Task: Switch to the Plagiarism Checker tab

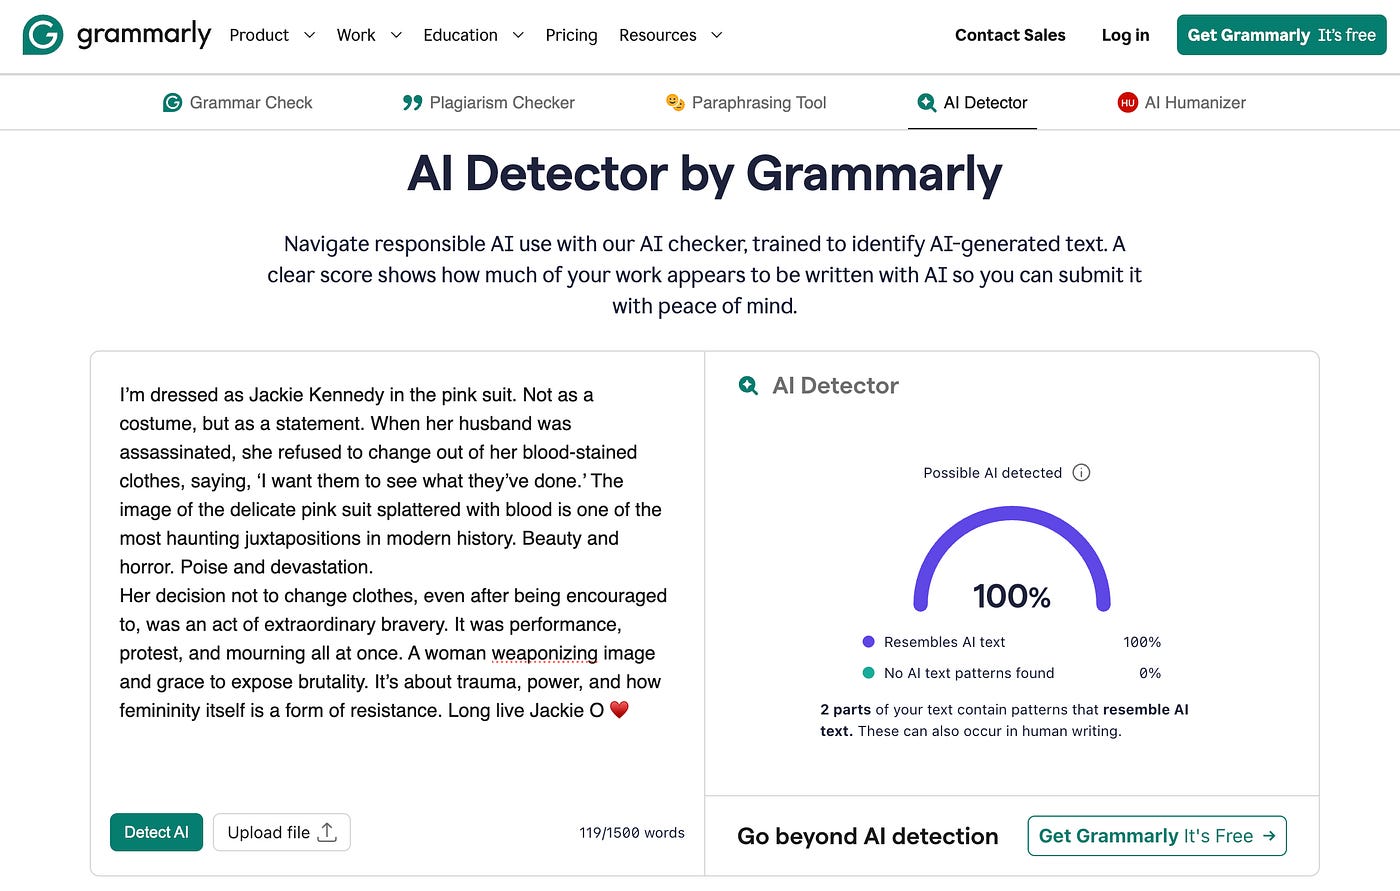Action: [x=489, y=102]
